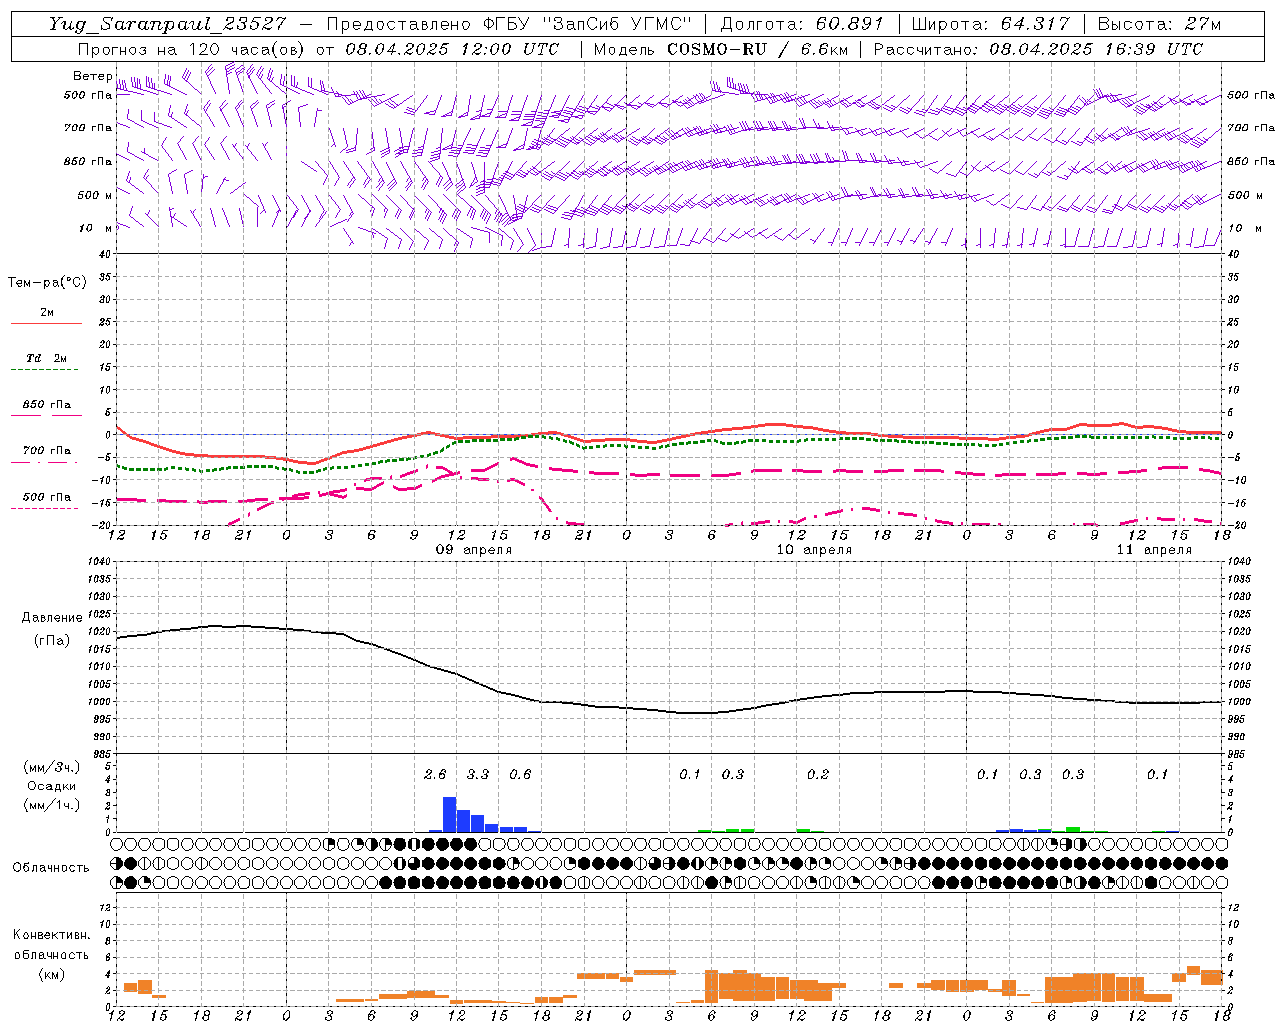This screenshot has width=1280, height=1024.
Task: Click the 'Ветер' wind panel label
Action: [92, 76]
